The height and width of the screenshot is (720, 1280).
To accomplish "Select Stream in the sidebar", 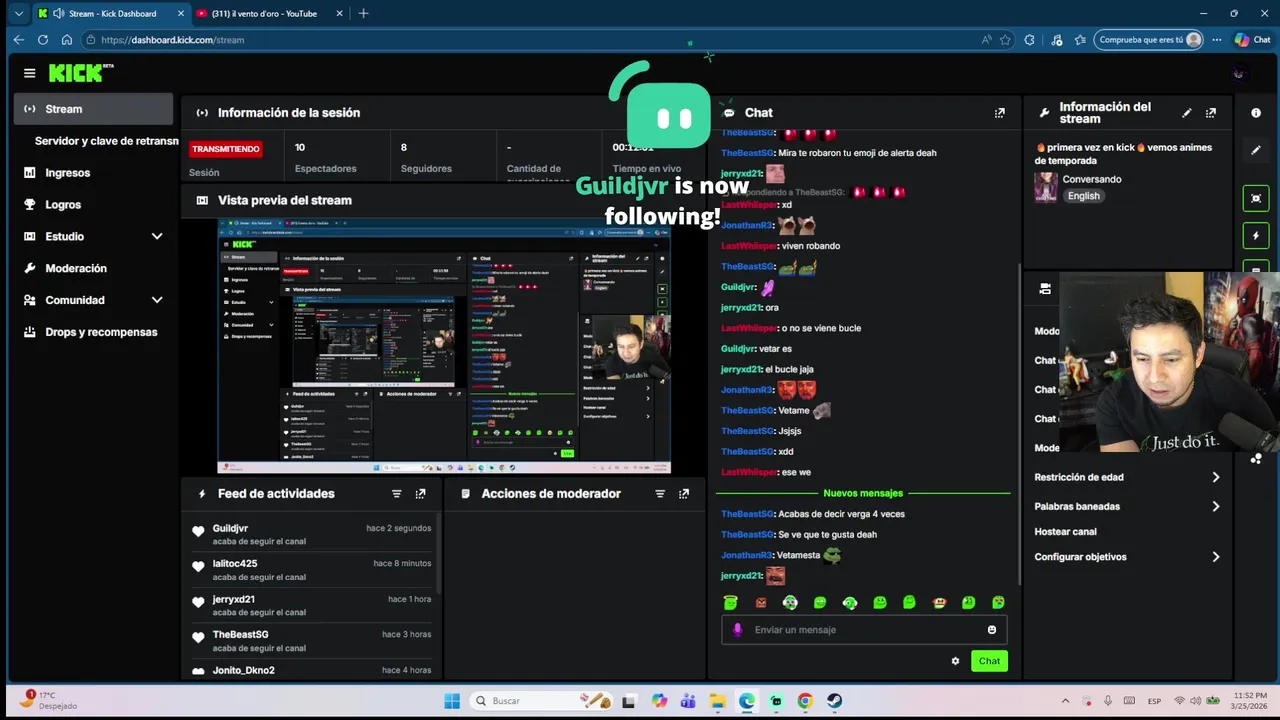I will click(93, 109).
